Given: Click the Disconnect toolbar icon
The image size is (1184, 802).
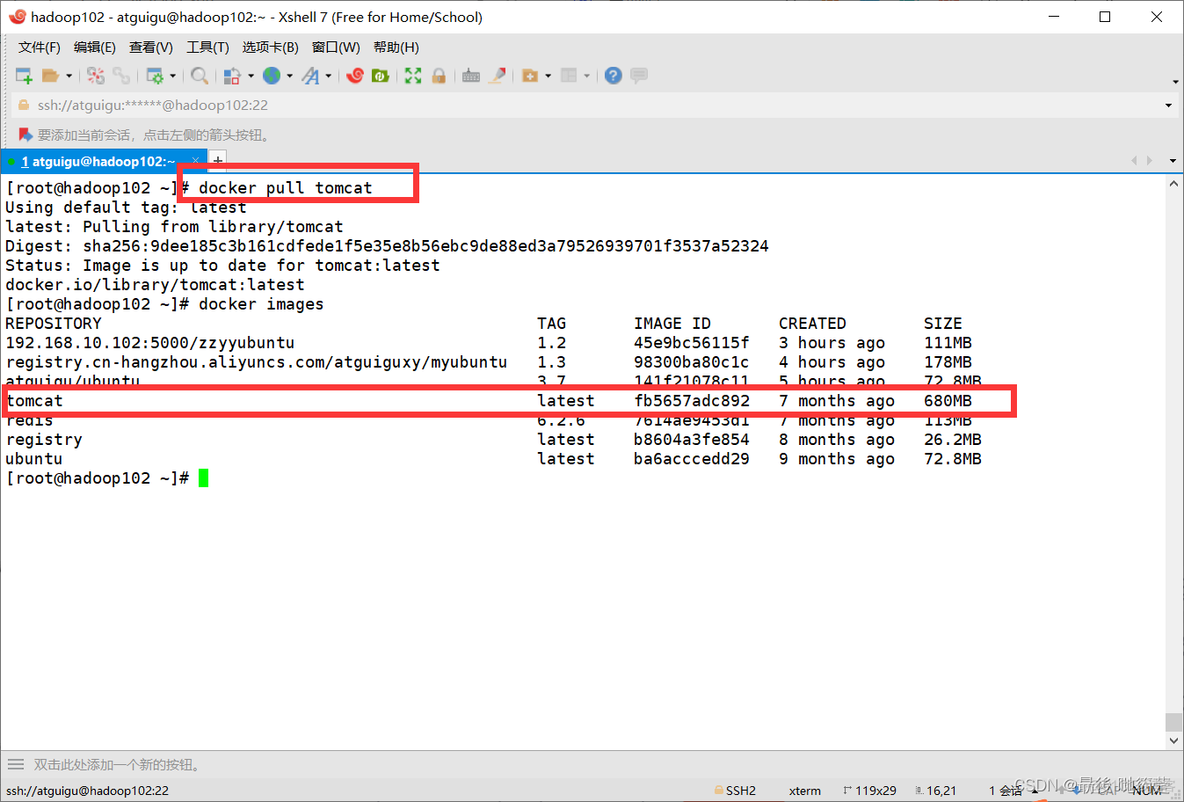Looking at the screenshot, I should [95, 76].
